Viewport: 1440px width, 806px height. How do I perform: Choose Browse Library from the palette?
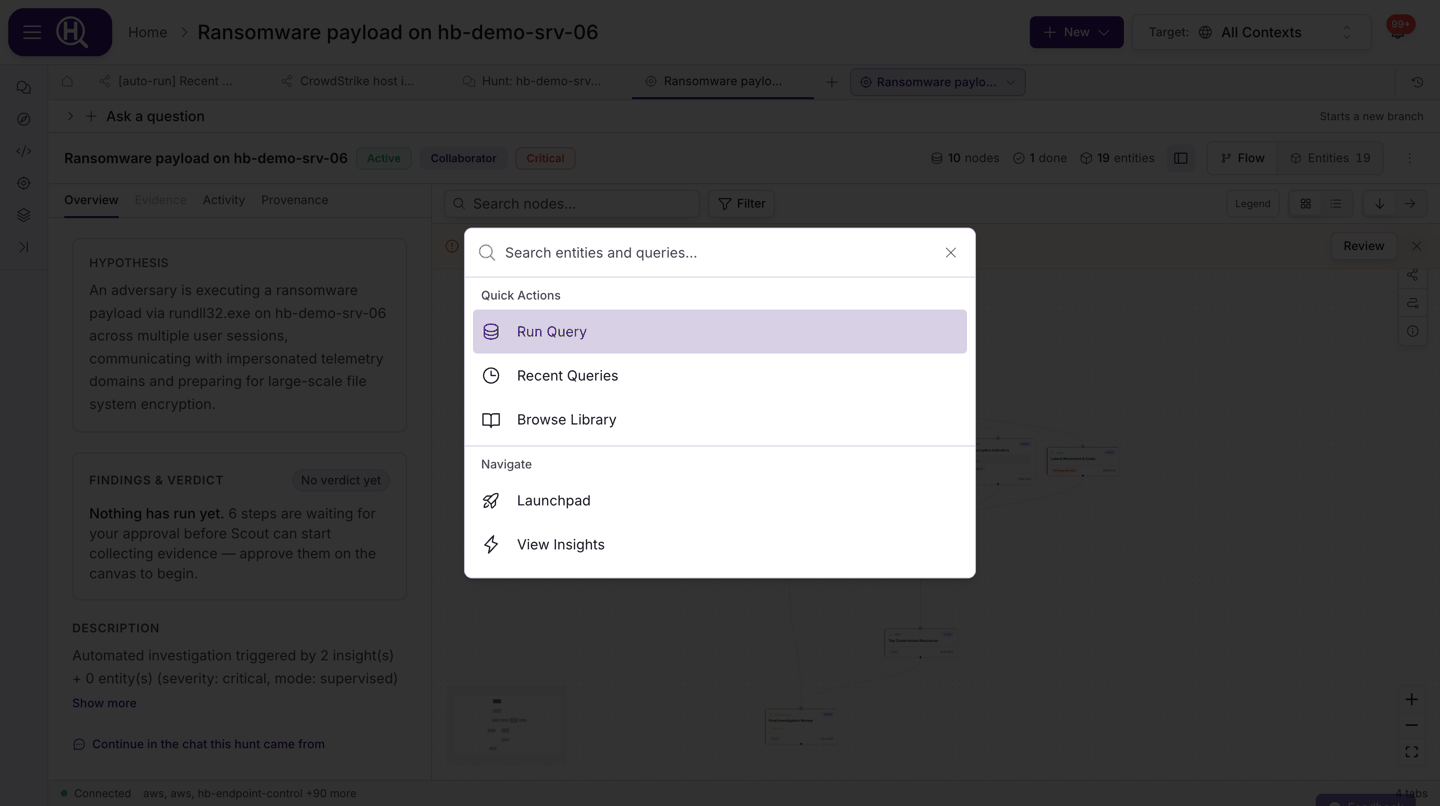[x=720, y=420]
